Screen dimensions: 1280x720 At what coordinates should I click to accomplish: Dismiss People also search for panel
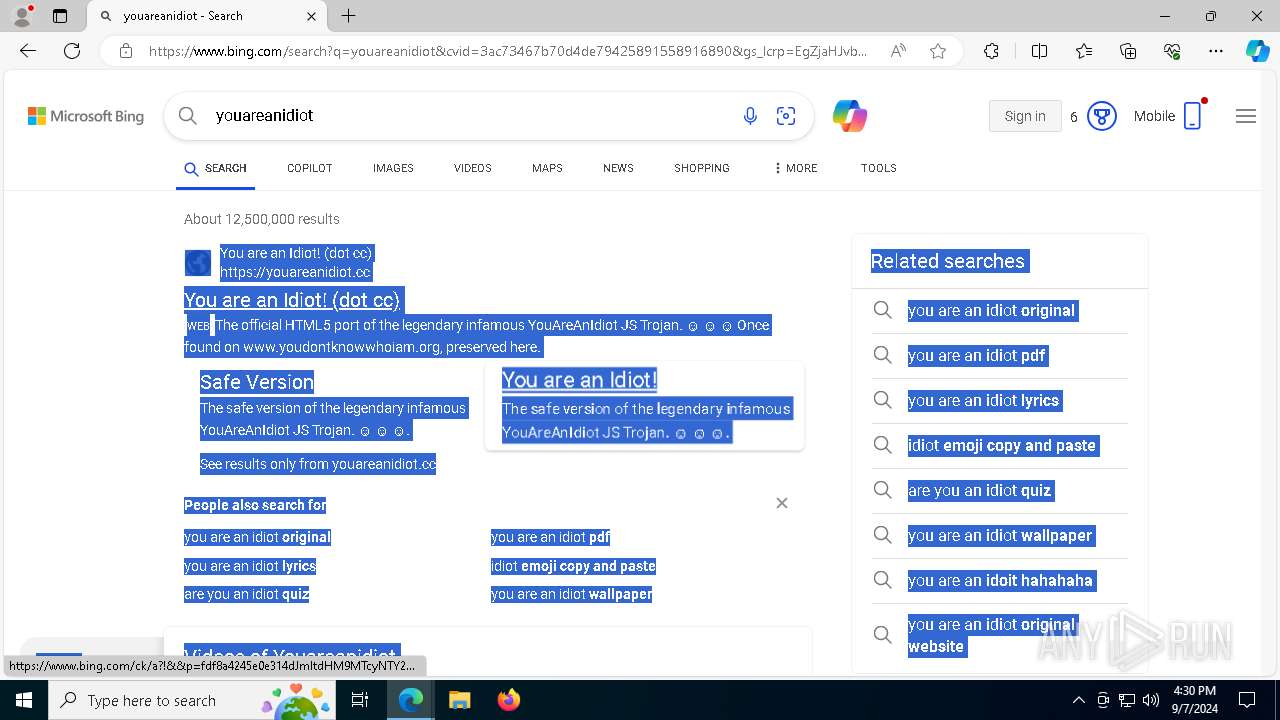pyautogui.click(x=782, y=503)
